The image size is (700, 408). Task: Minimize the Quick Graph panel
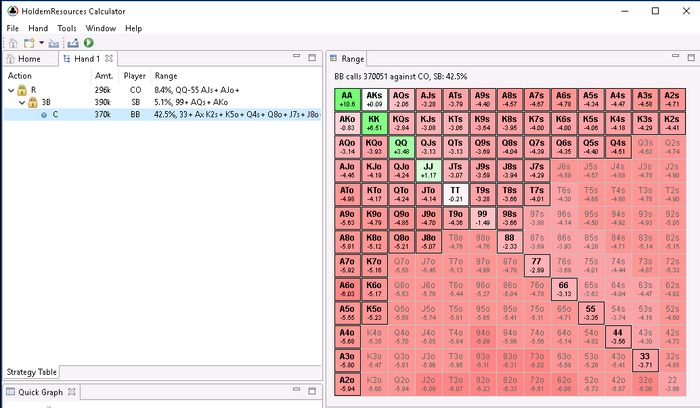(x=296, y=389)
